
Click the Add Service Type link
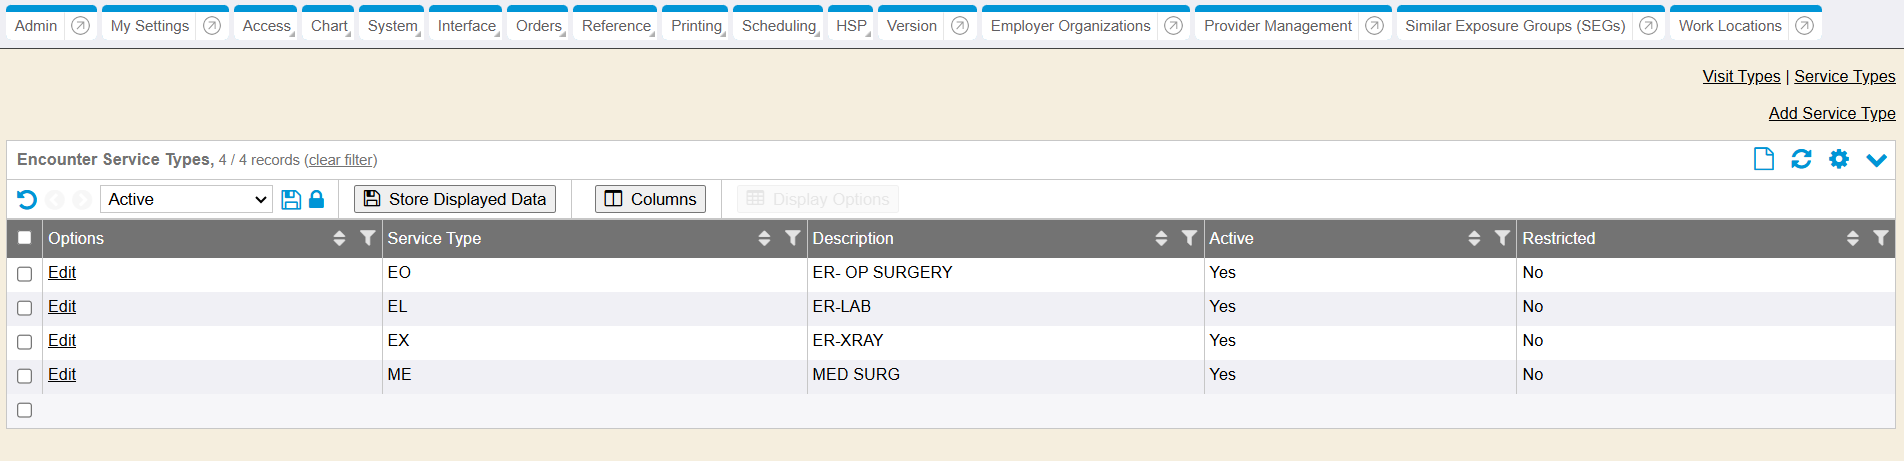(x=1831, y=114)
